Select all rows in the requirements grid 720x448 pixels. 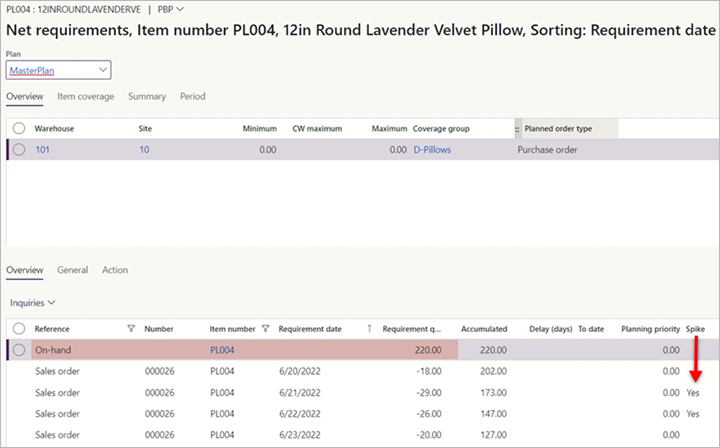19,328
